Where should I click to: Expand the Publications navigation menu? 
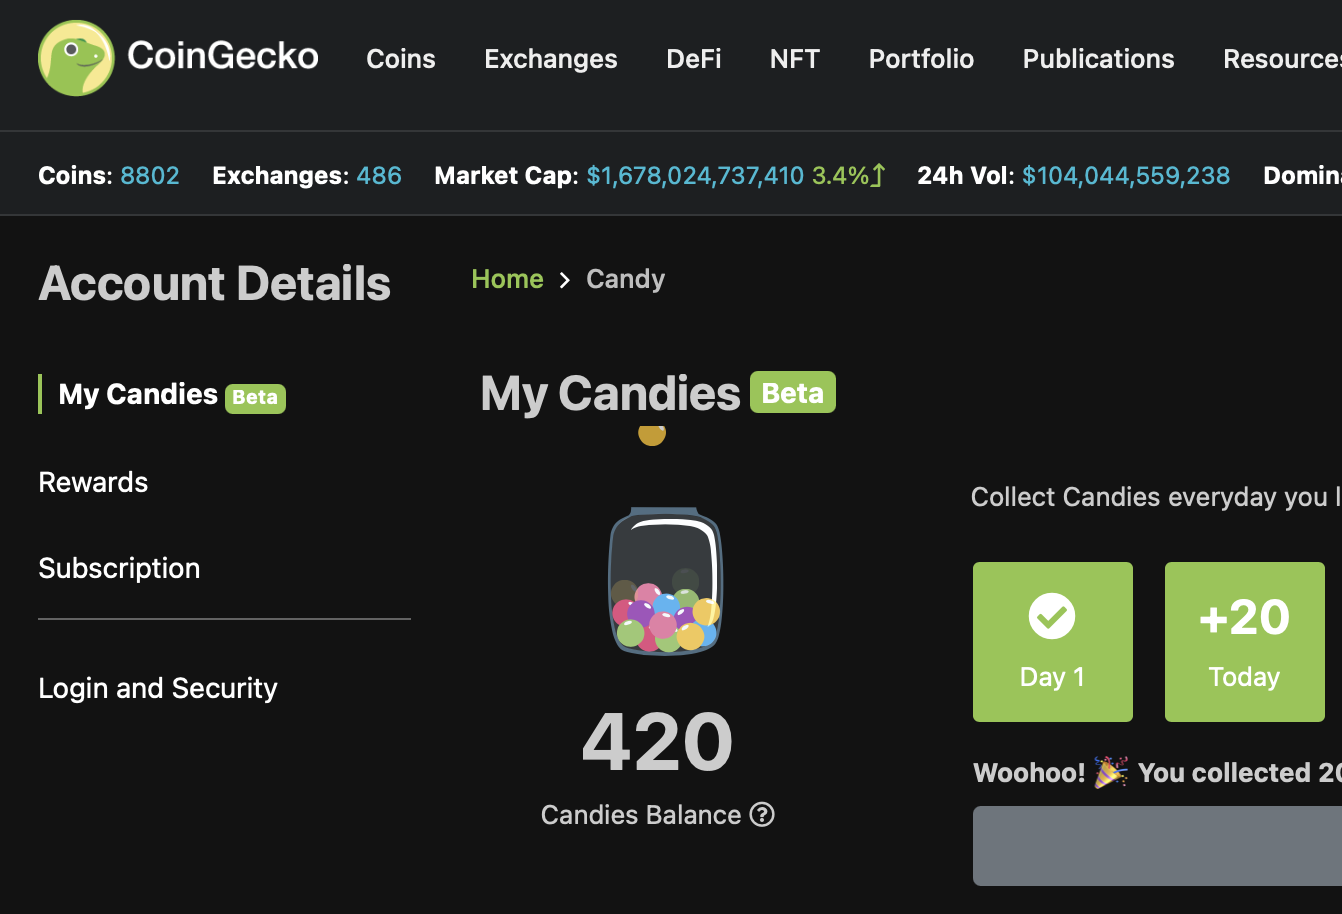point(1098,59)
